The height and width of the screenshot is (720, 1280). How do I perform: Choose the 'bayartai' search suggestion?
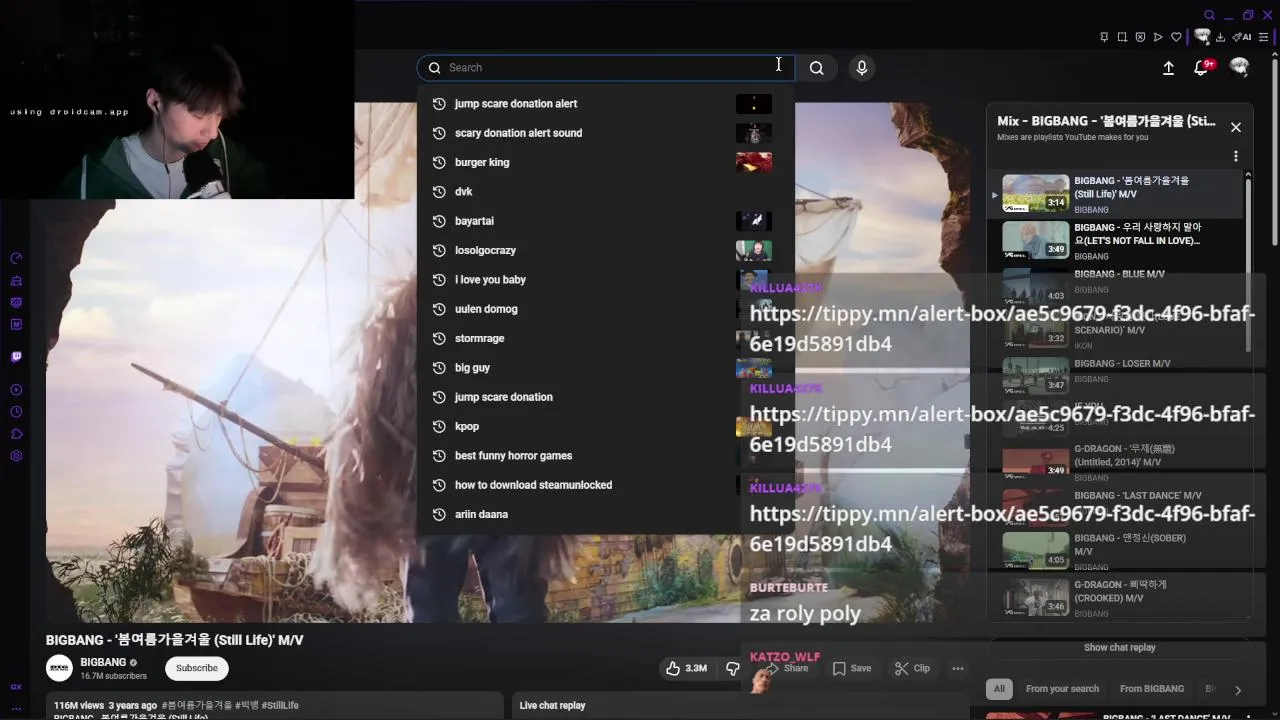606,221
